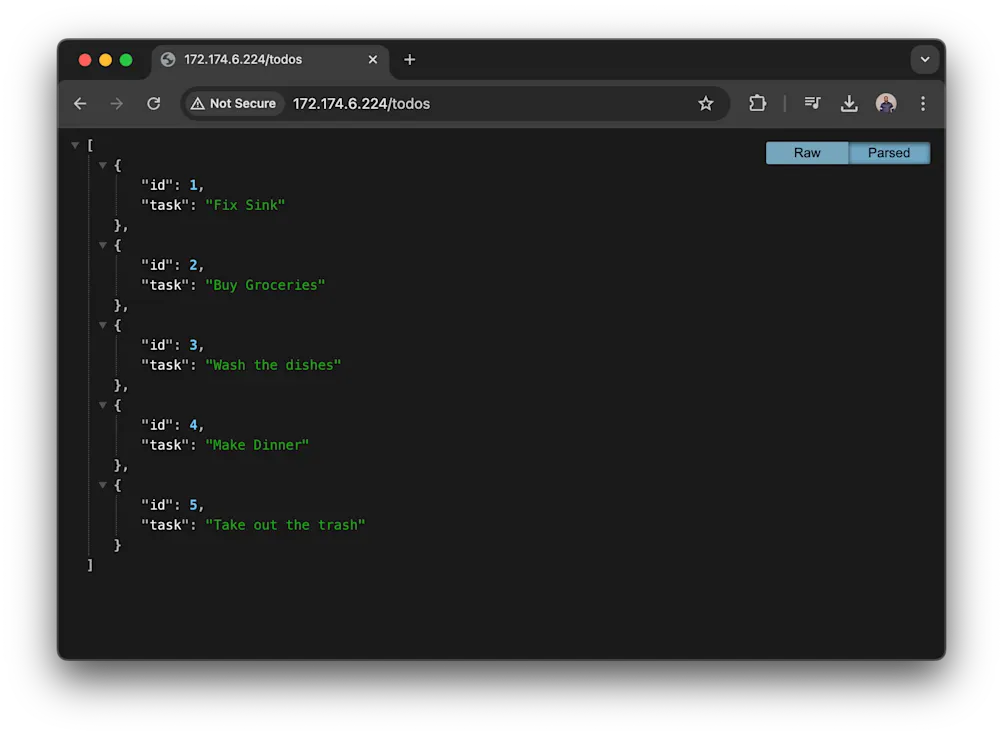Go back to the previous page

[80, 103]
